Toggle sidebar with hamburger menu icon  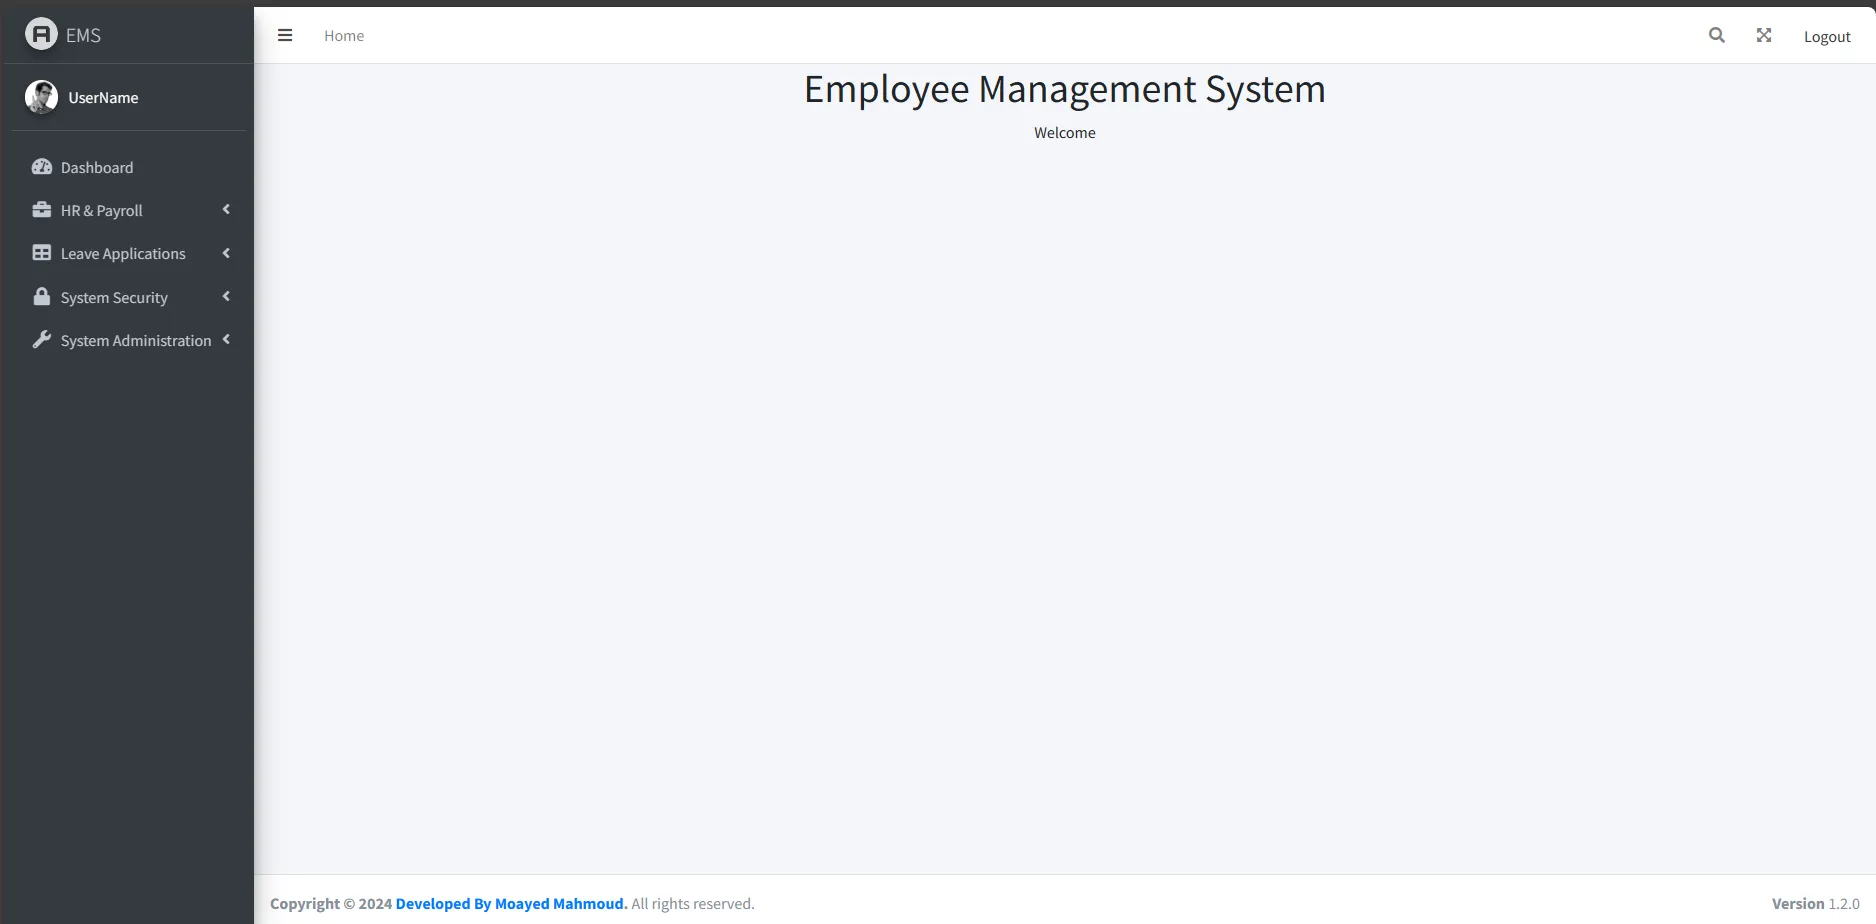tap(285, 36)
